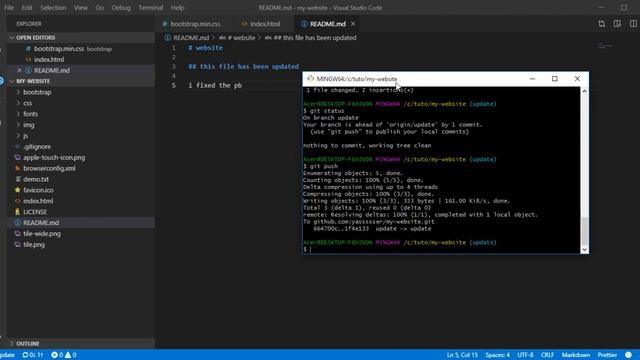Open tile-wide.png file
This screenshot has width=640, height=360.
(x=81, y=233)
